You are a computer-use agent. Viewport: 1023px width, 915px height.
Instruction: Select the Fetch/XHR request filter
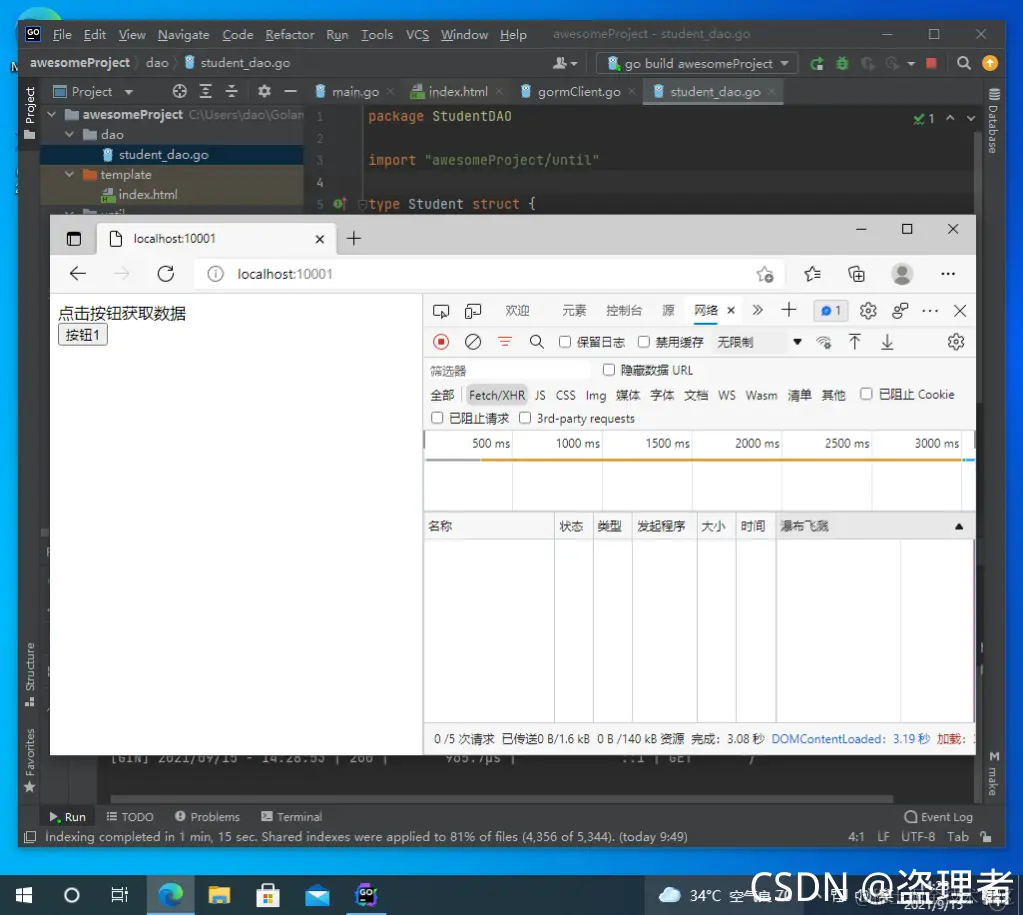[x=496, y=394]
